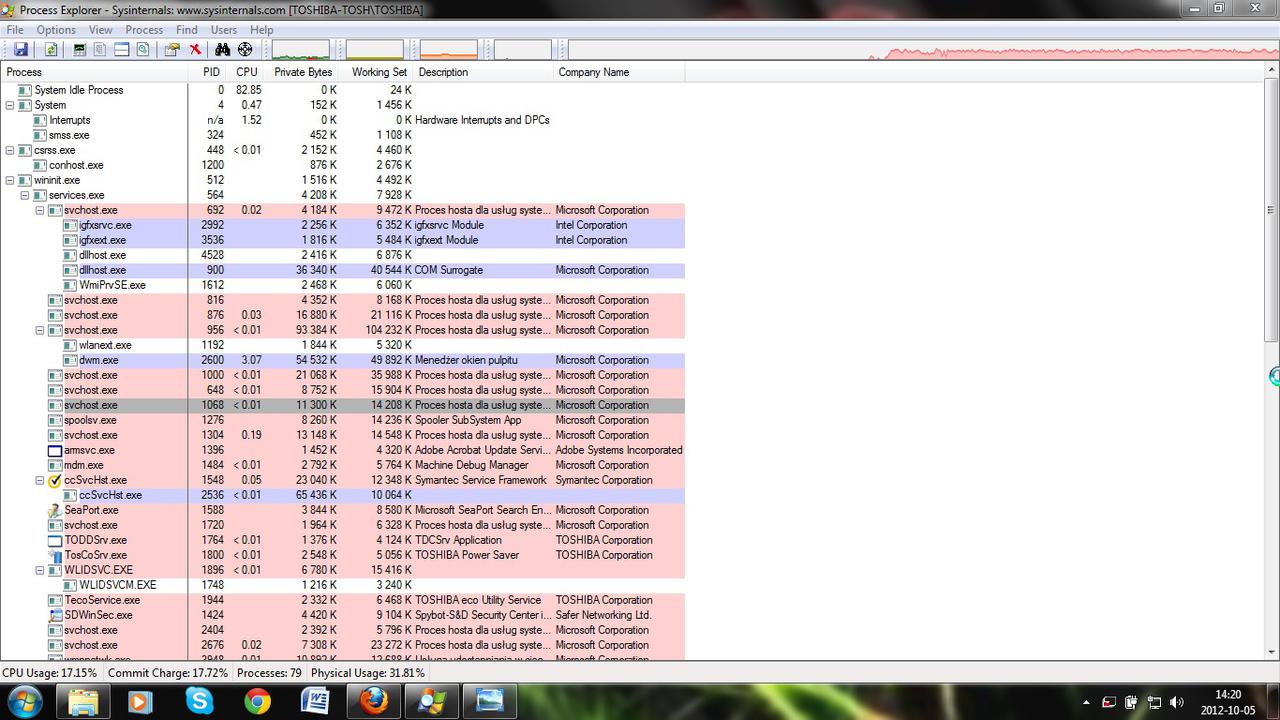Open Google Chrome from the taskbar
Screen dimensions: 1280x720
point(257,701)
